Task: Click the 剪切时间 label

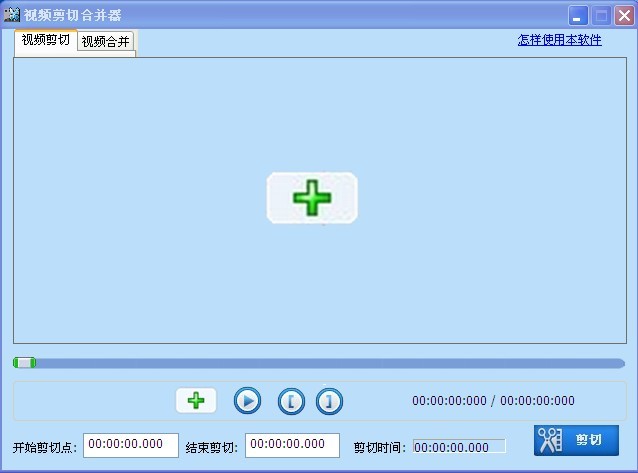Action: (380, 448)
